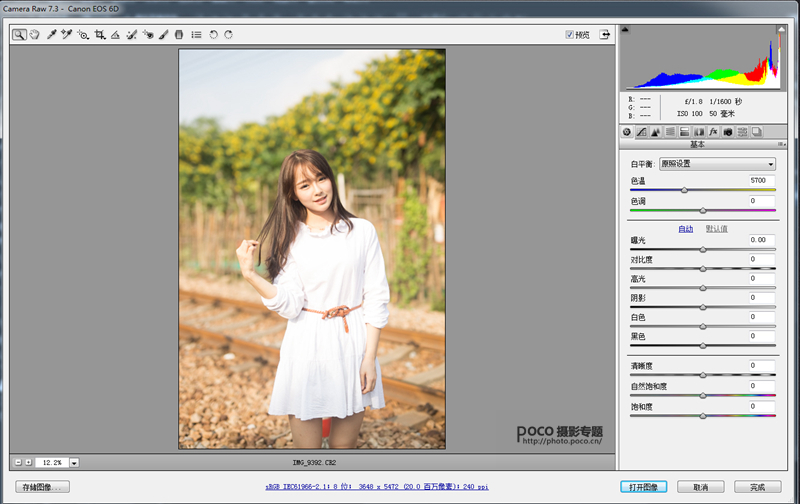Click the 高光 highlights slider handle
Screen dimensions: 800x504
coord(703,288)
